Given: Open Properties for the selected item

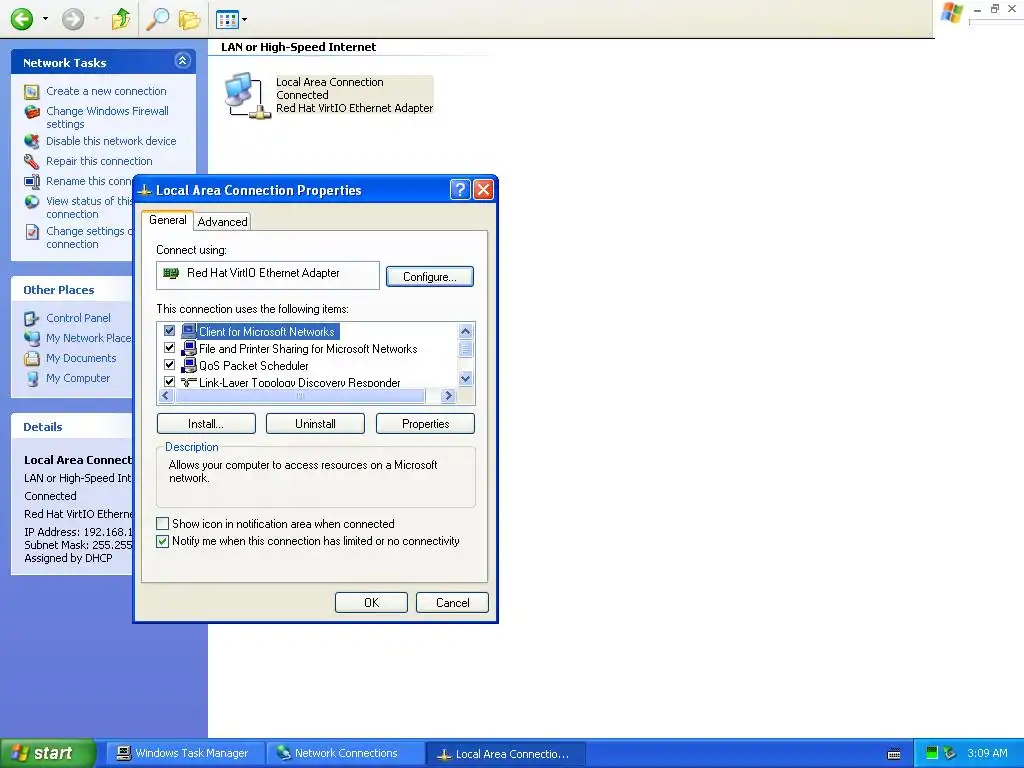Looking at the screenshot, I should [x=426, y=424].
